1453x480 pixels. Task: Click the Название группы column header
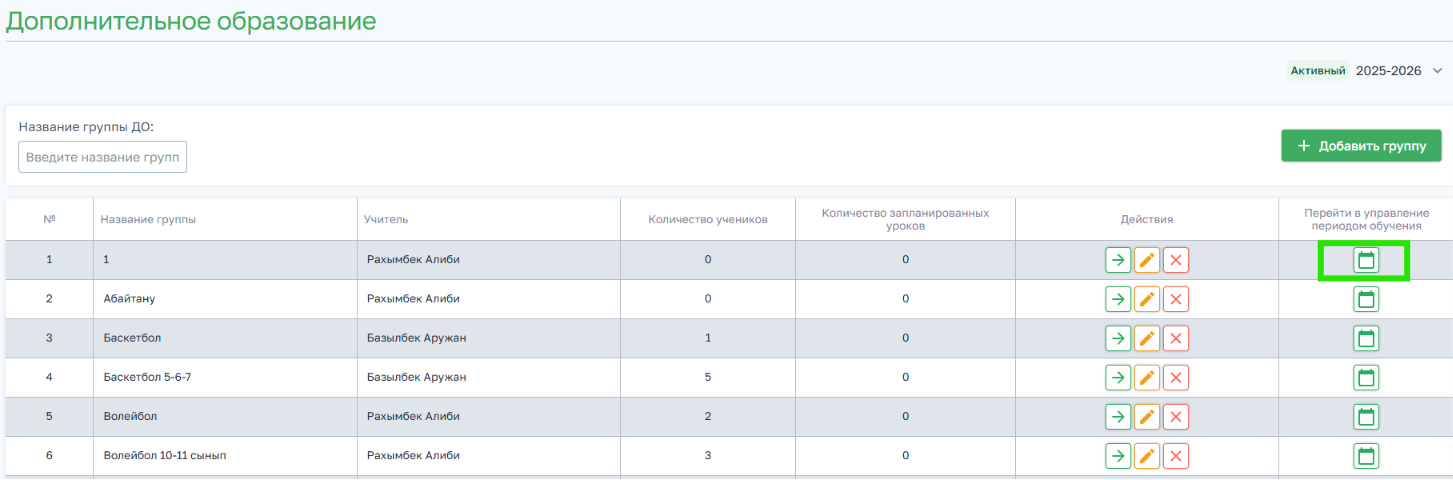(x=149, y=219)
